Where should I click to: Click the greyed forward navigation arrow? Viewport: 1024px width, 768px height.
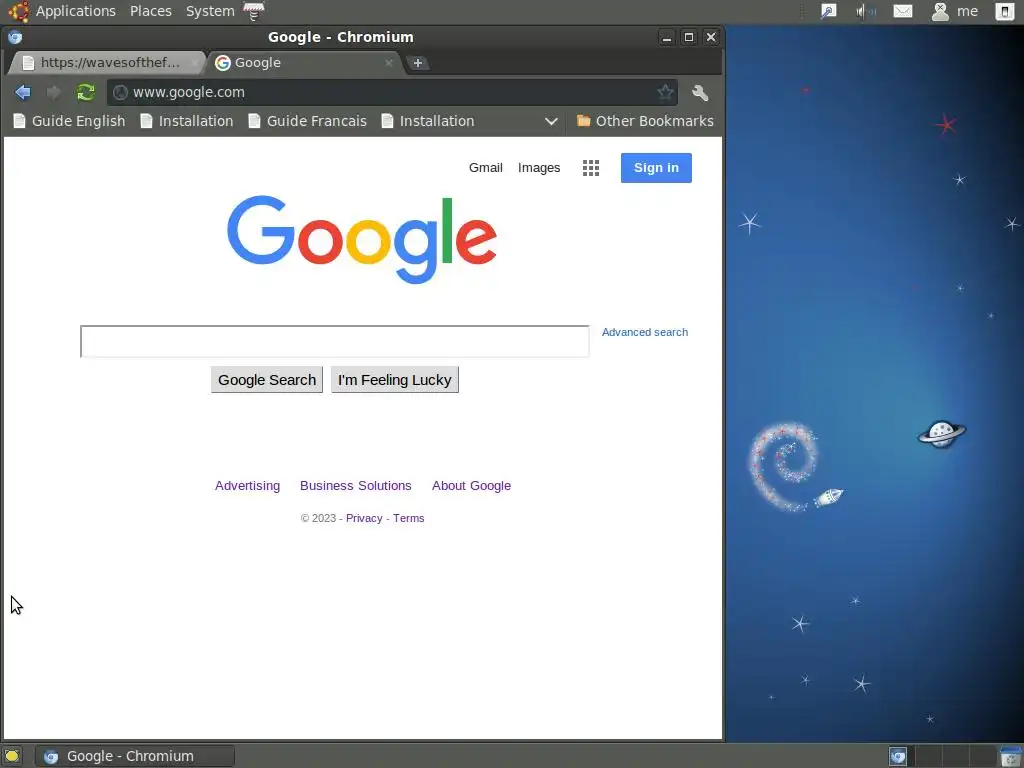click(x=54, y=92)
